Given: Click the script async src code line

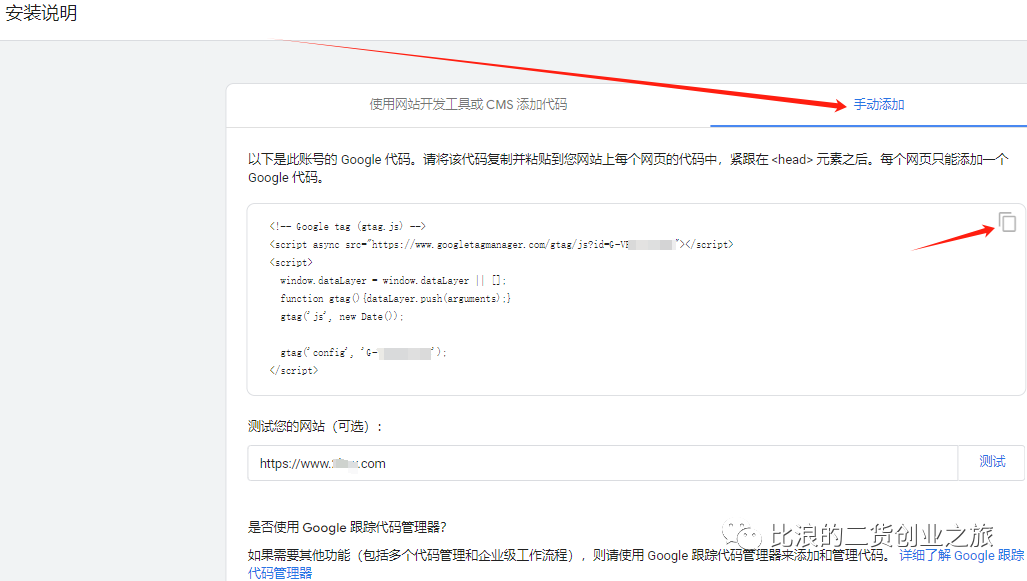Looking at the screenshot, I should (x=501, y=244).
